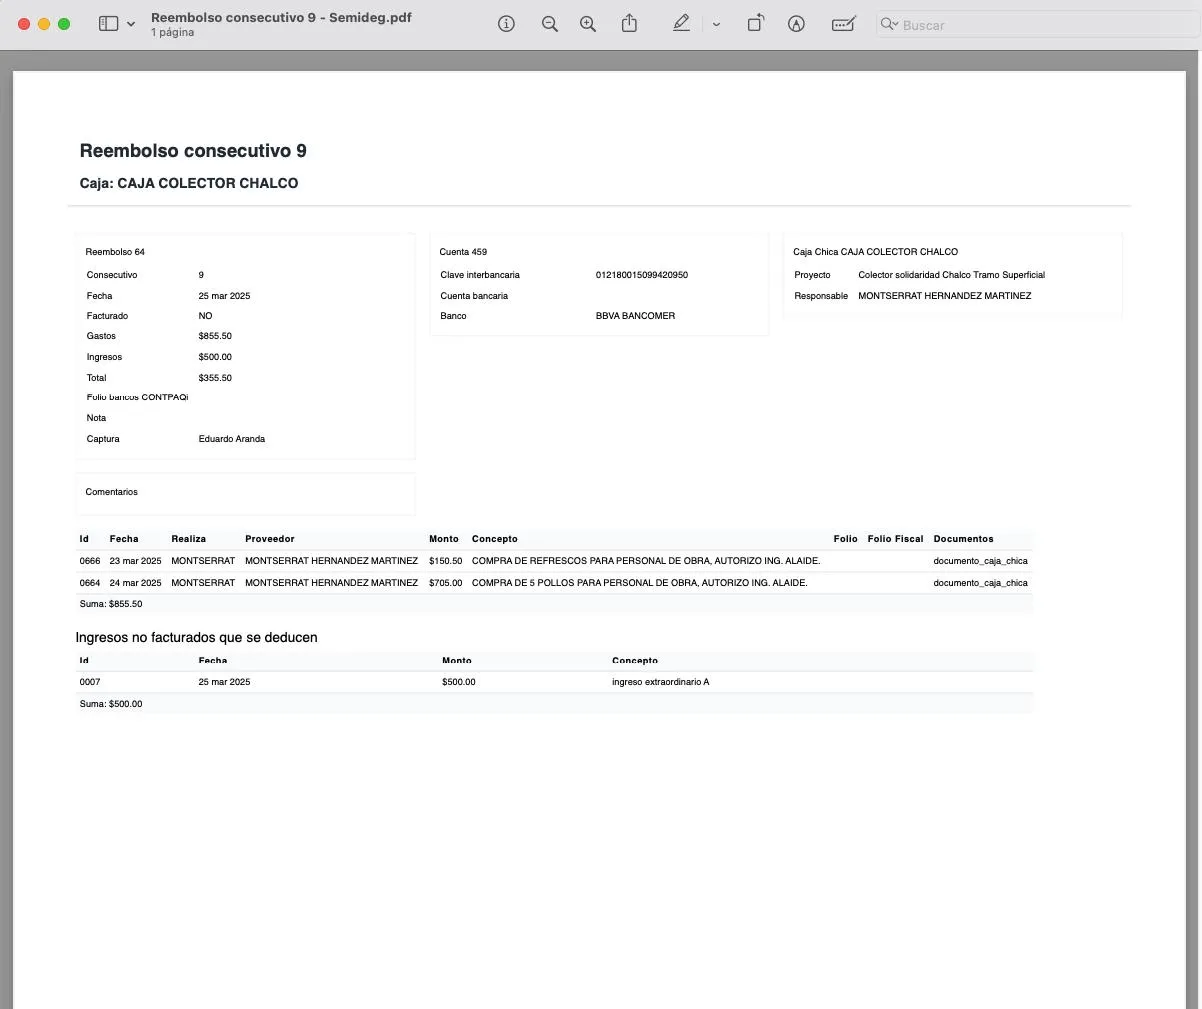Show the document inspector info
The image size is (1202, 1009).
coord(506,24)
